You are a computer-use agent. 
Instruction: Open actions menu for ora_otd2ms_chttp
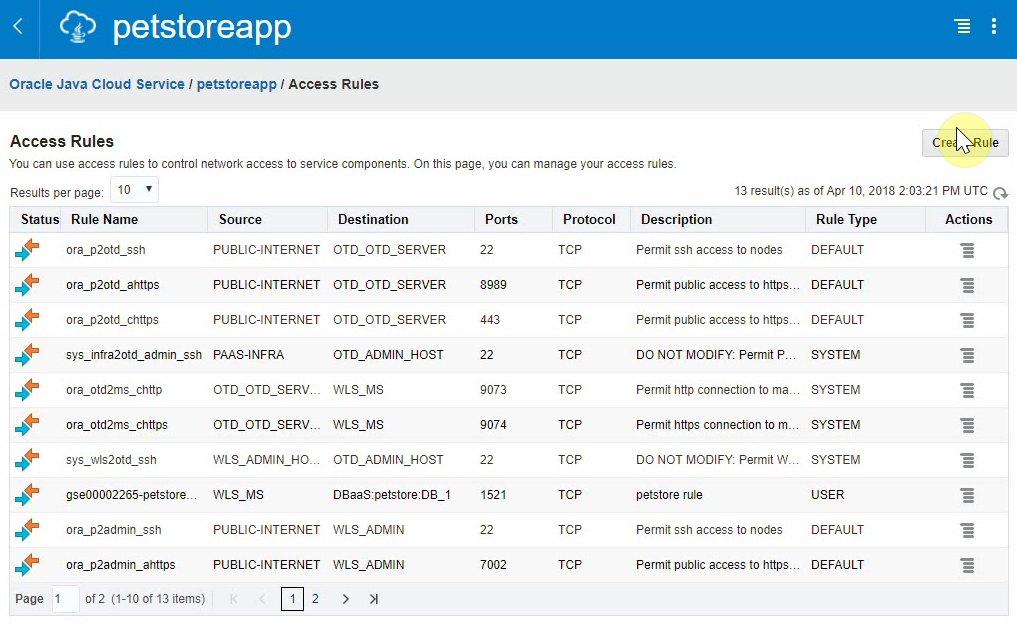point(967,391)
